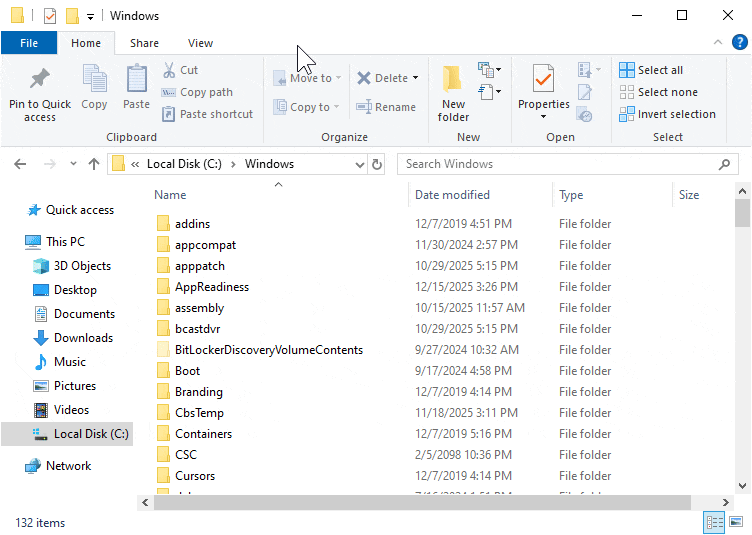This screenshot has width=752, height=535.
Task: Switch to the Share tab
Action: (x=144, y=43)
